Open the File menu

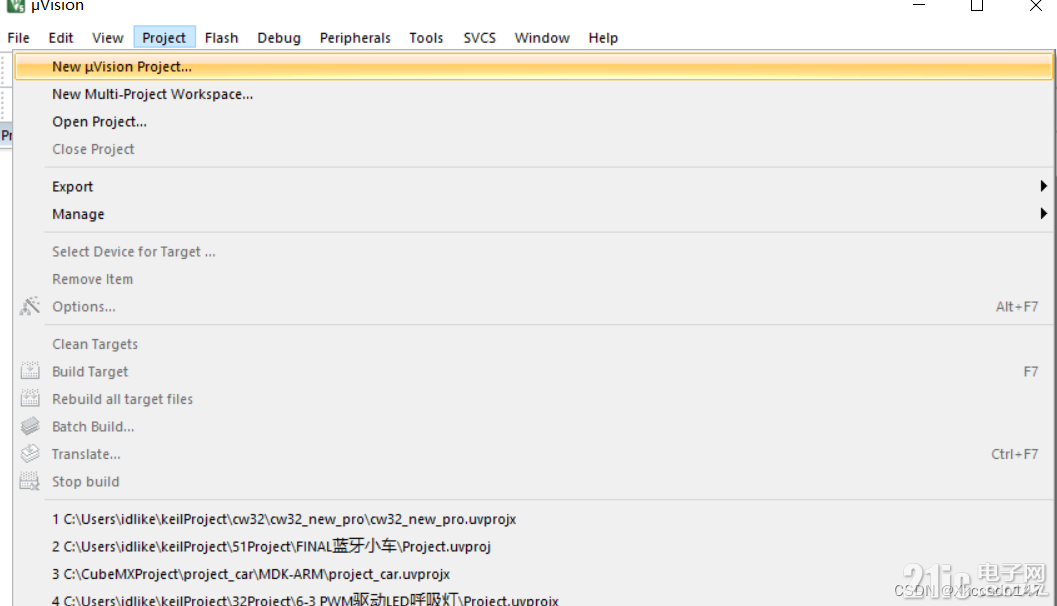(18, 38)
